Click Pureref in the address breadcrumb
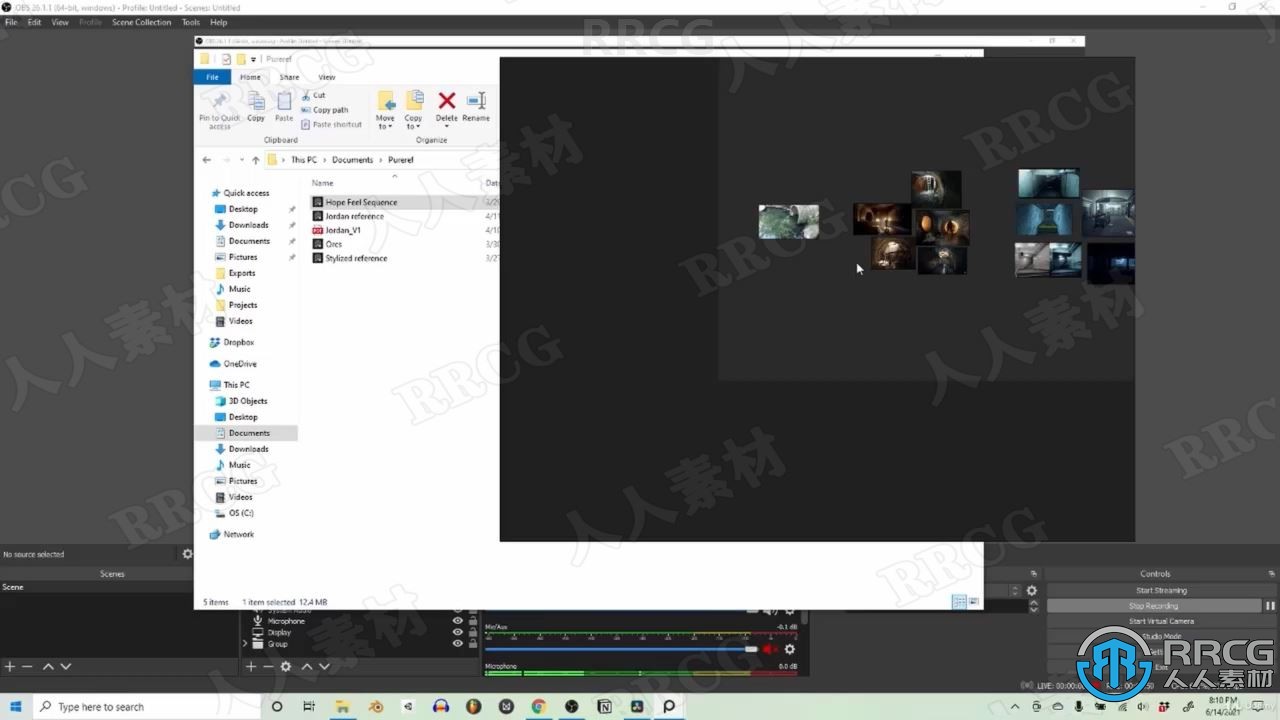Screen dimensions: 1280x720 400,160
